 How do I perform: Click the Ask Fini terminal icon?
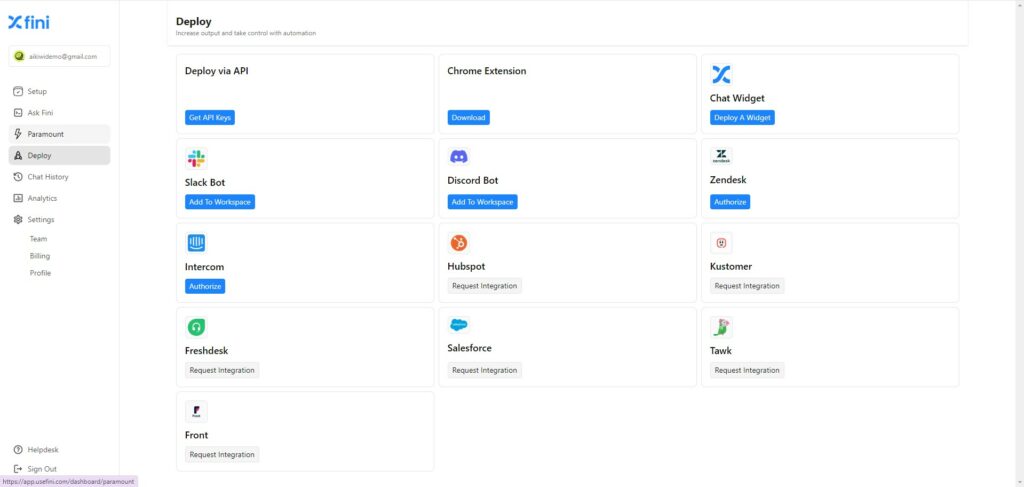[x=18, y=113]
